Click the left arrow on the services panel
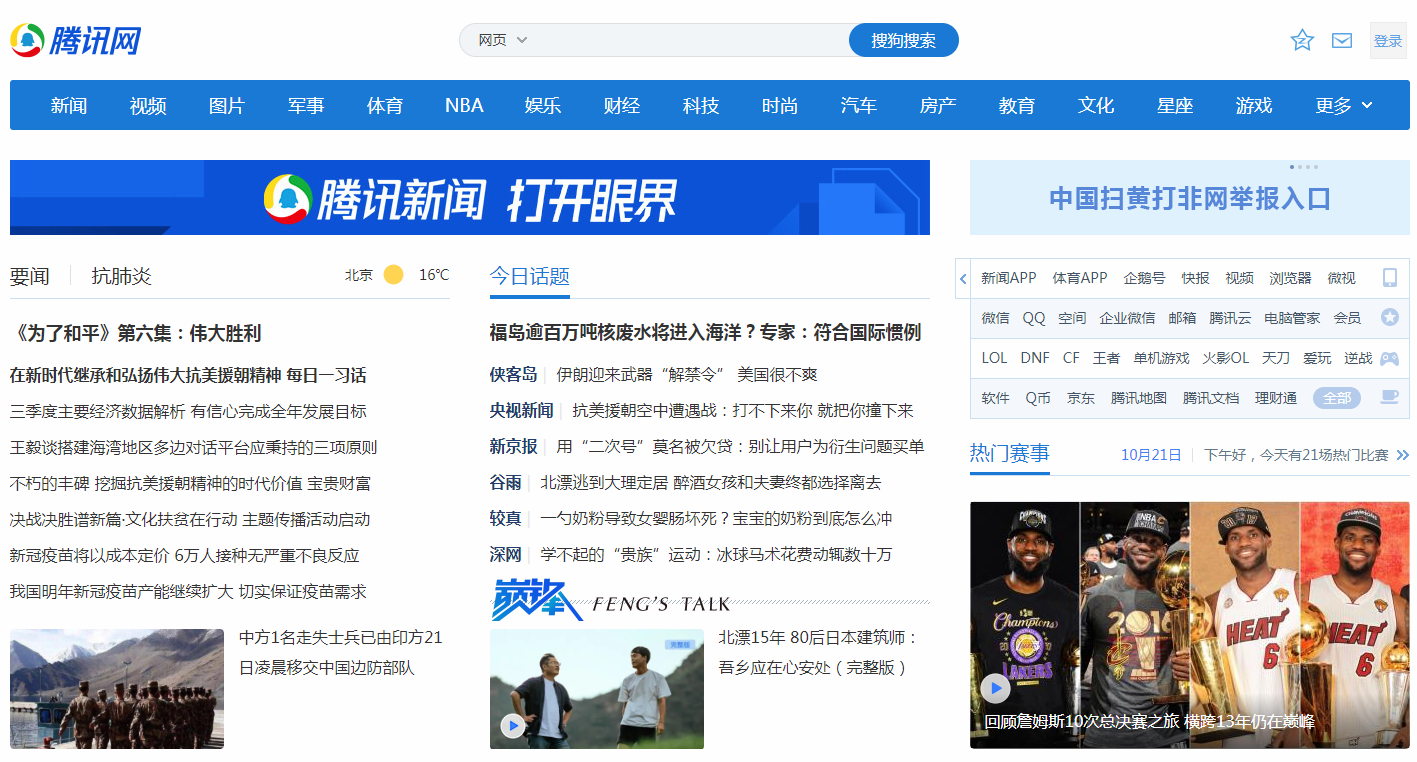Screen dimensions: 1417x762 click(963, 279)
